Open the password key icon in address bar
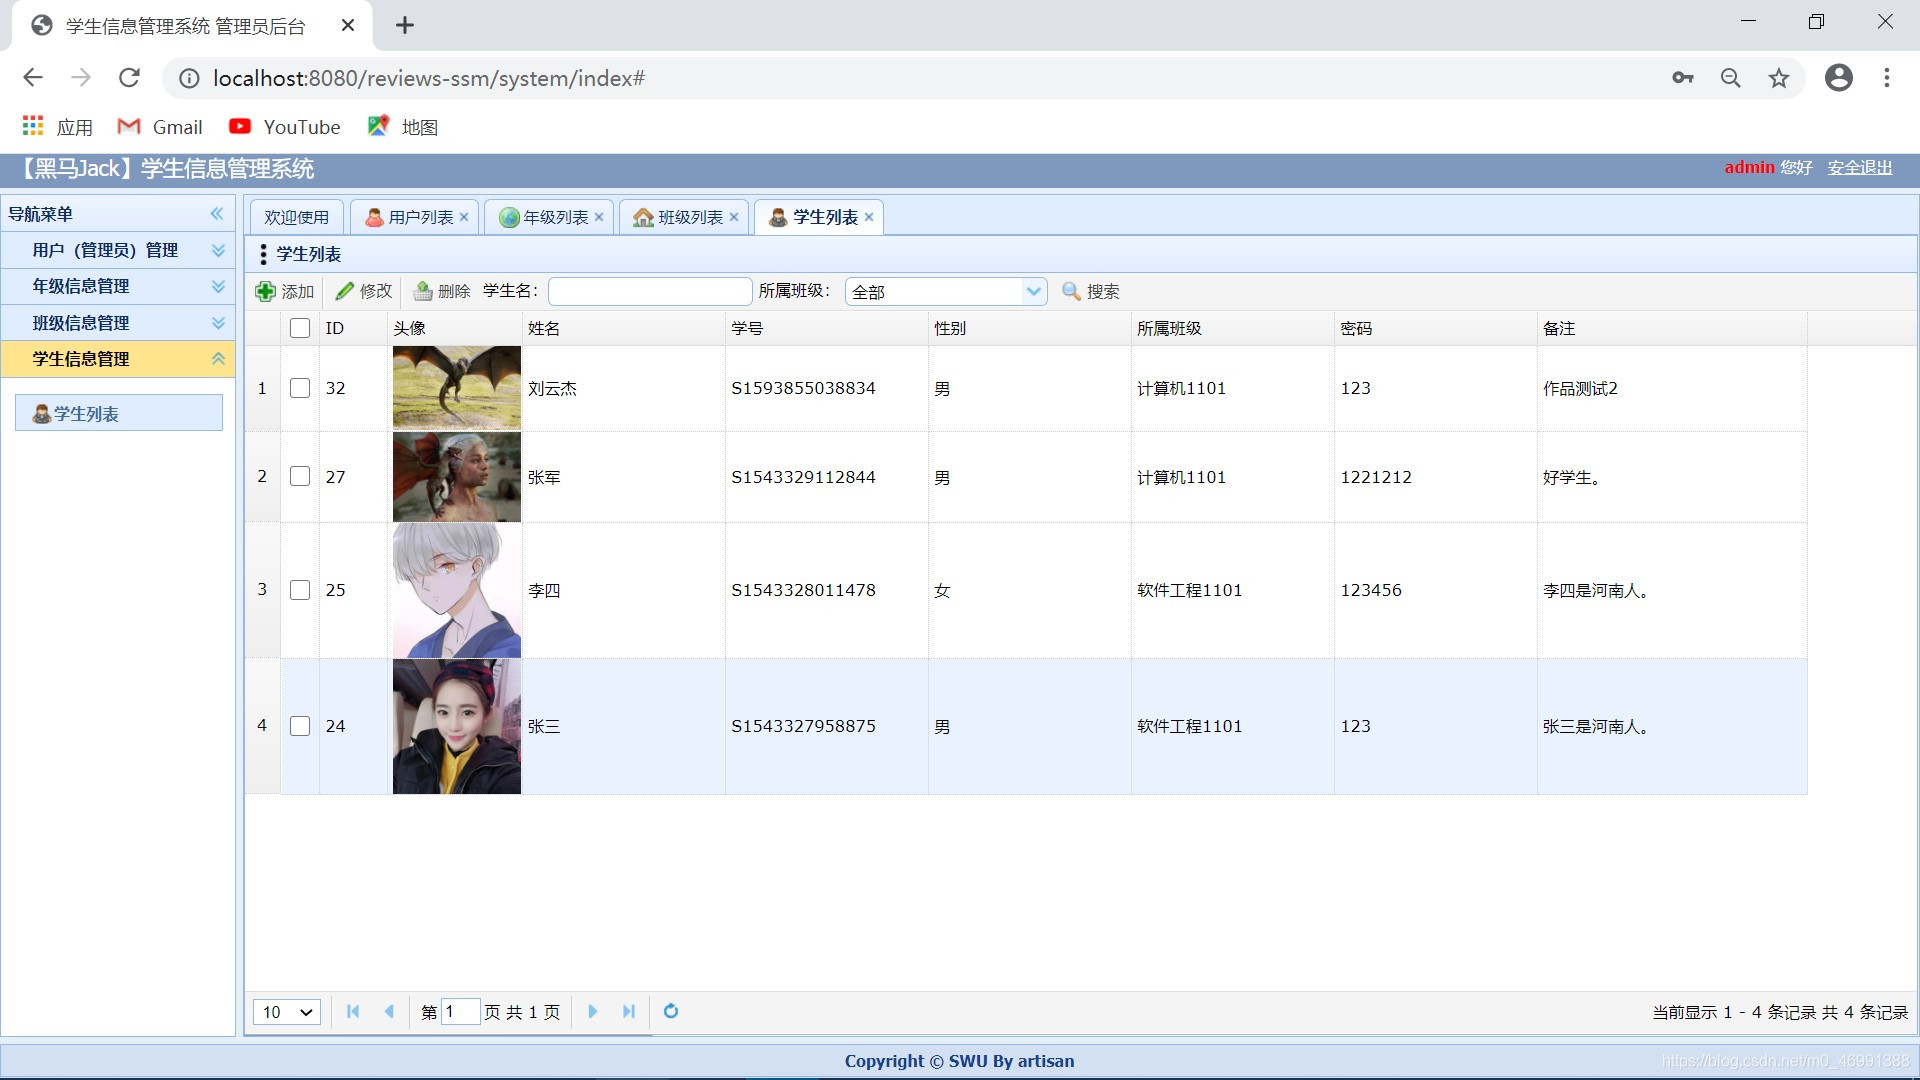This screenshot has height=1080, width=1920. point(1683,78)
